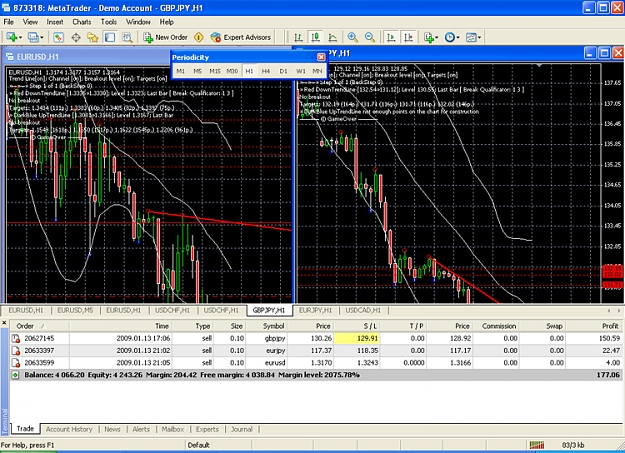The width and height of the screenshot is (625, 453).
Task: Click the Zoom Out magnifier icon
Action: tap(369, 37)
